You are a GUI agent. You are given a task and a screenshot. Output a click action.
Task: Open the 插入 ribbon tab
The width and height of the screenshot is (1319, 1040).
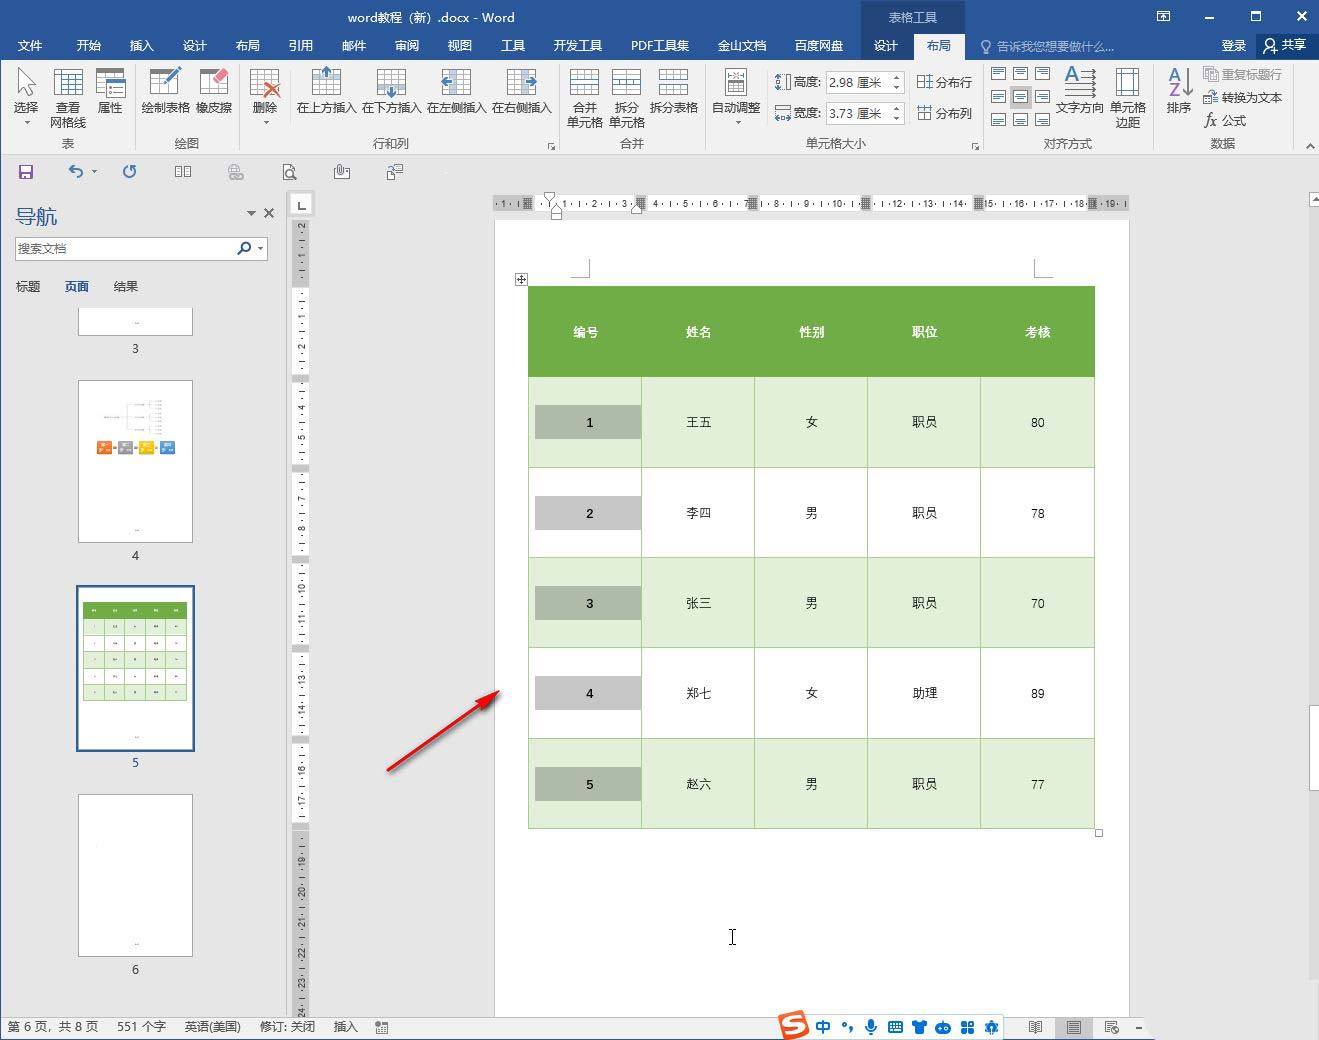pyautogui.click(x=142, y=46)
